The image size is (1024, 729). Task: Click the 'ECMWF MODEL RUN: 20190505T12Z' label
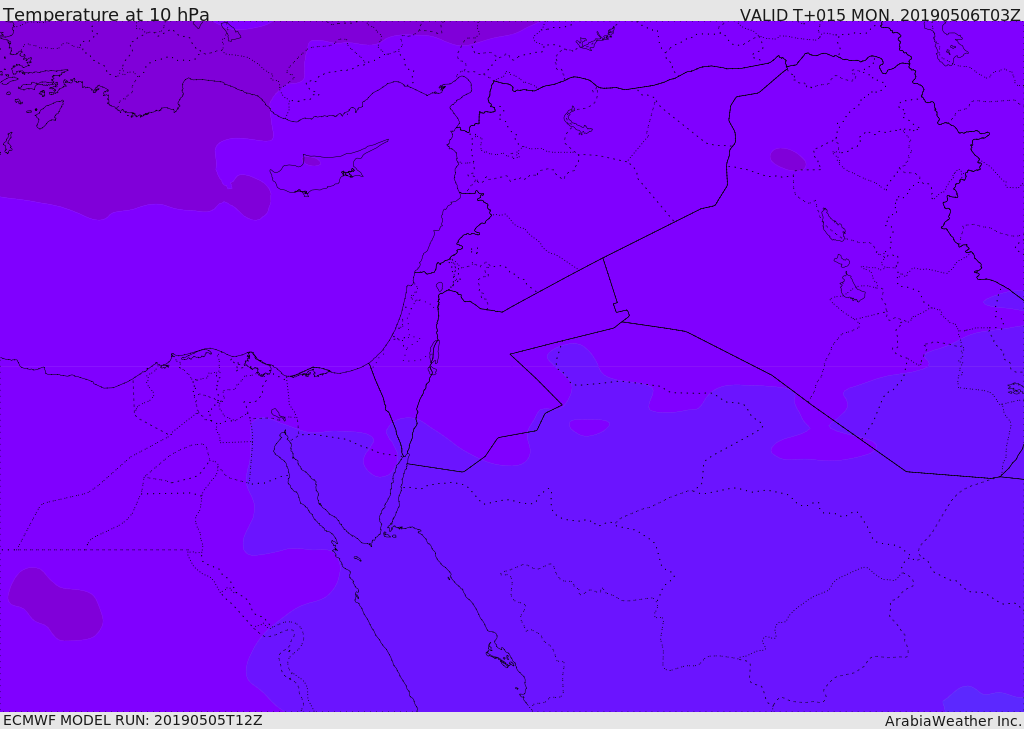tap(133, 720)
